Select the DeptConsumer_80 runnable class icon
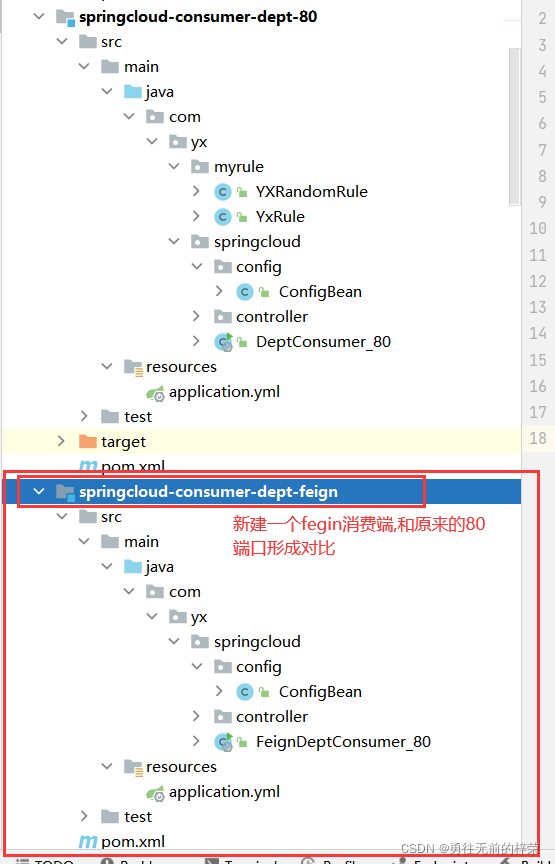 pos(223,342)
